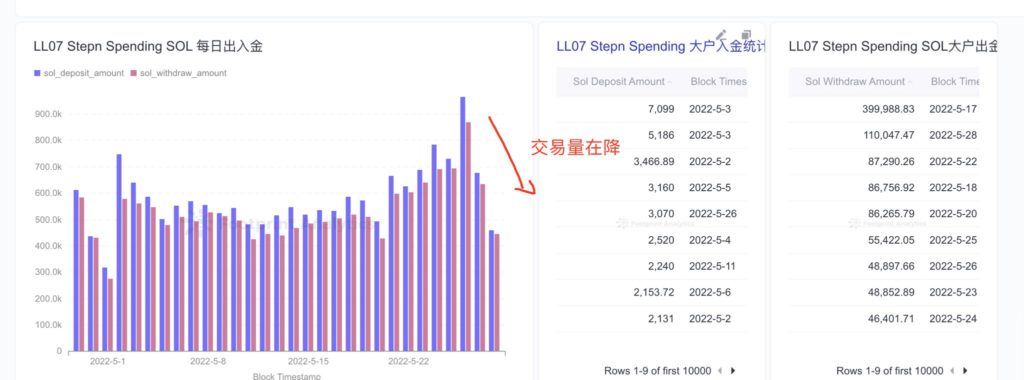This screenshot has height=380, width=1024.
Task: Click Rows 1-9 of first 10000 in deposit table
Action: point(658,371)
